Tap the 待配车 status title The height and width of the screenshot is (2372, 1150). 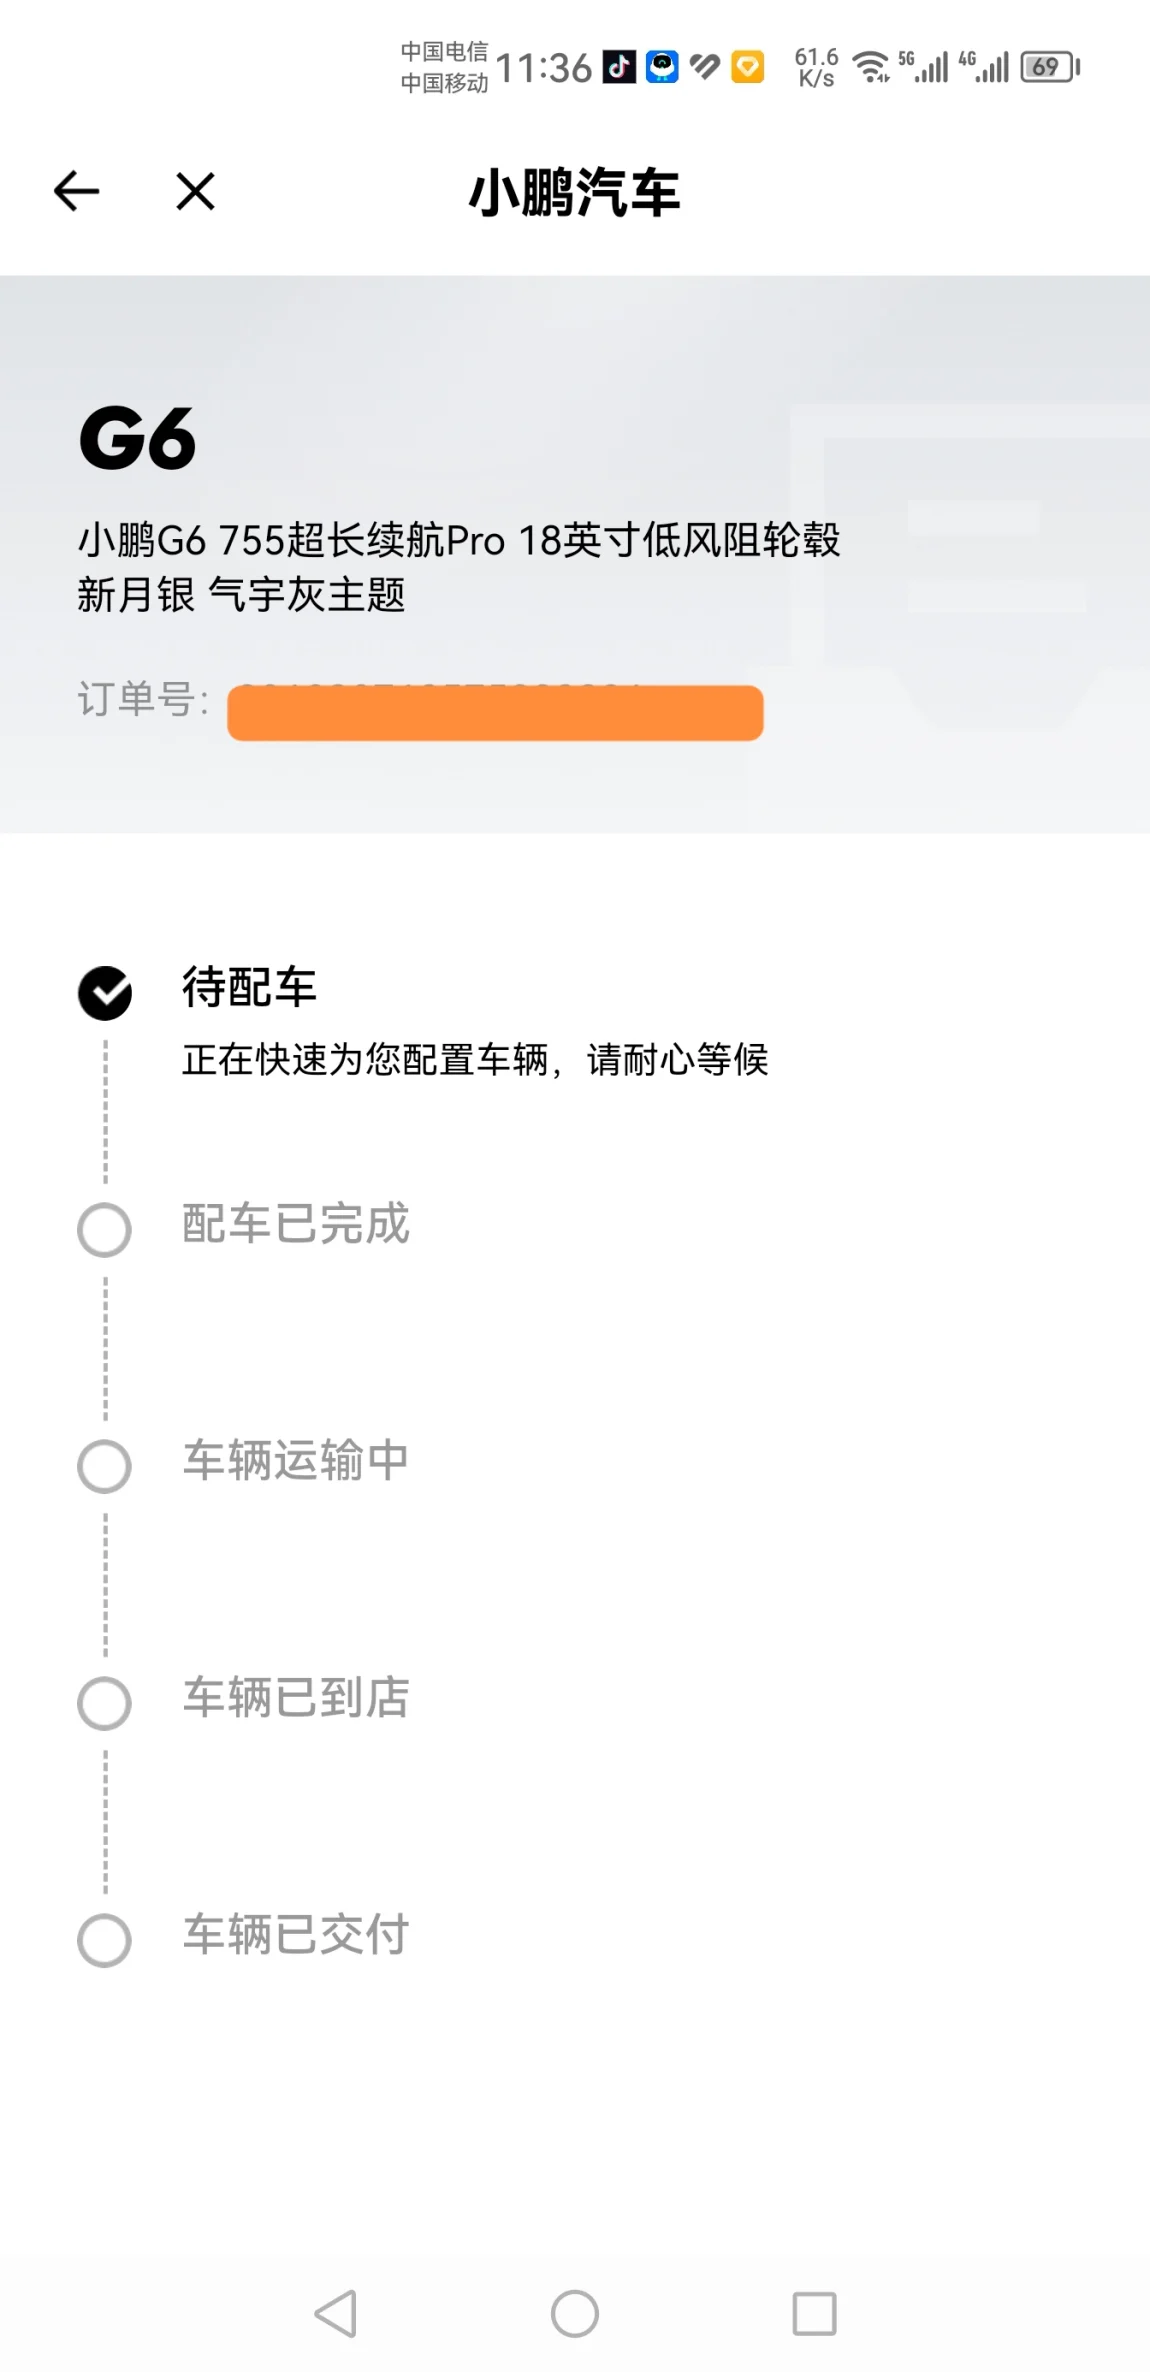[x=249, y=988]
